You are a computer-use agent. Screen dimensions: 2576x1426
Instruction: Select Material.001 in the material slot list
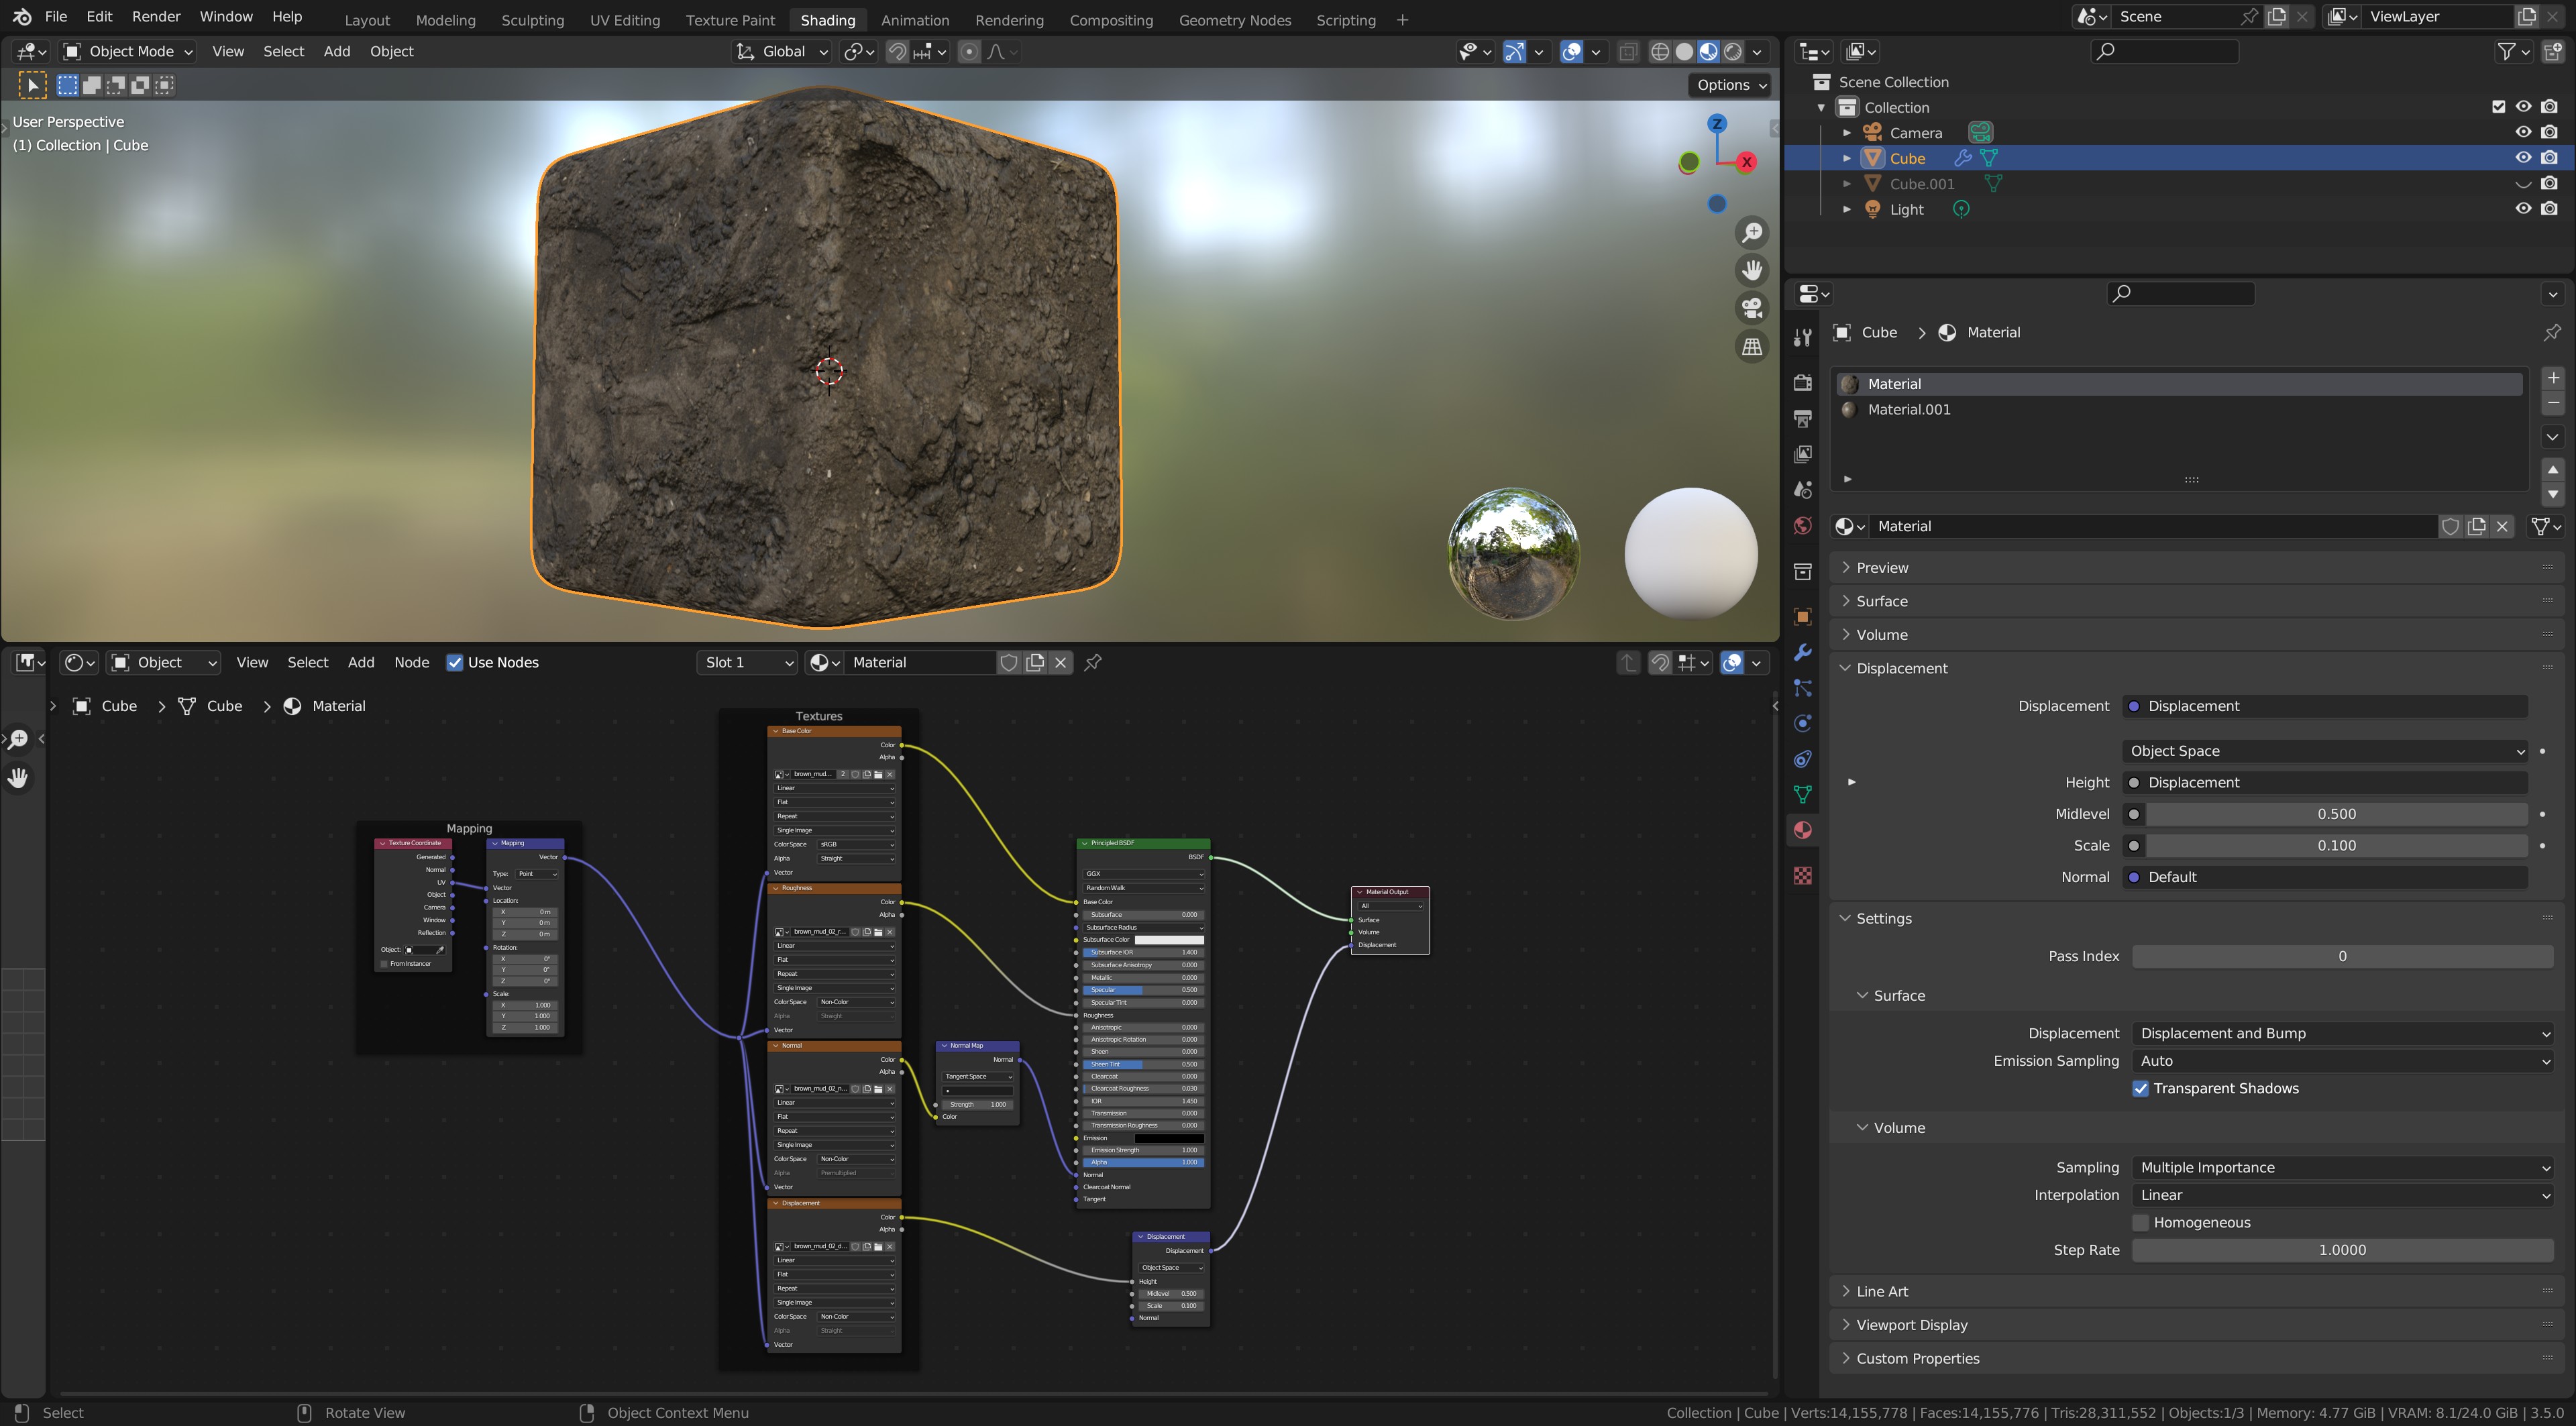click(x=1910, y=409)
